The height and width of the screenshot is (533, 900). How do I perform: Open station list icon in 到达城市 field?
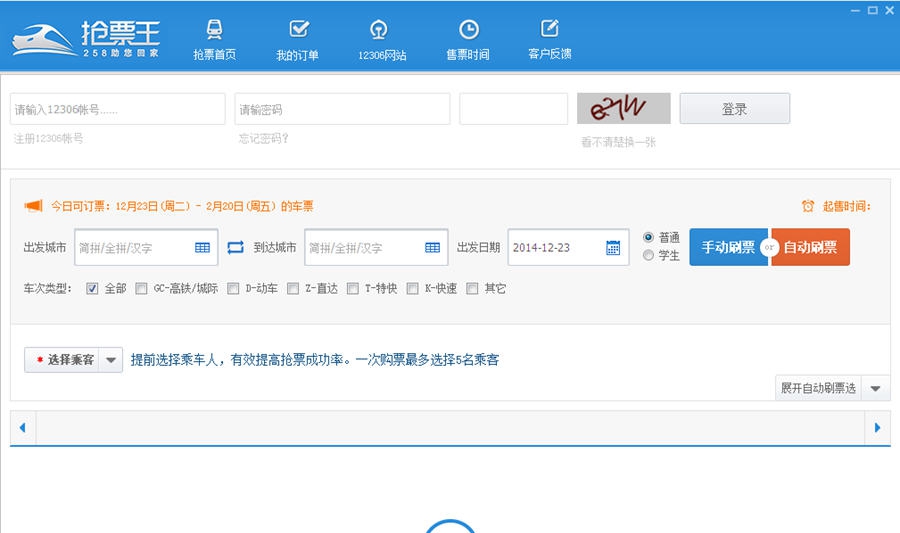(432, 247)
